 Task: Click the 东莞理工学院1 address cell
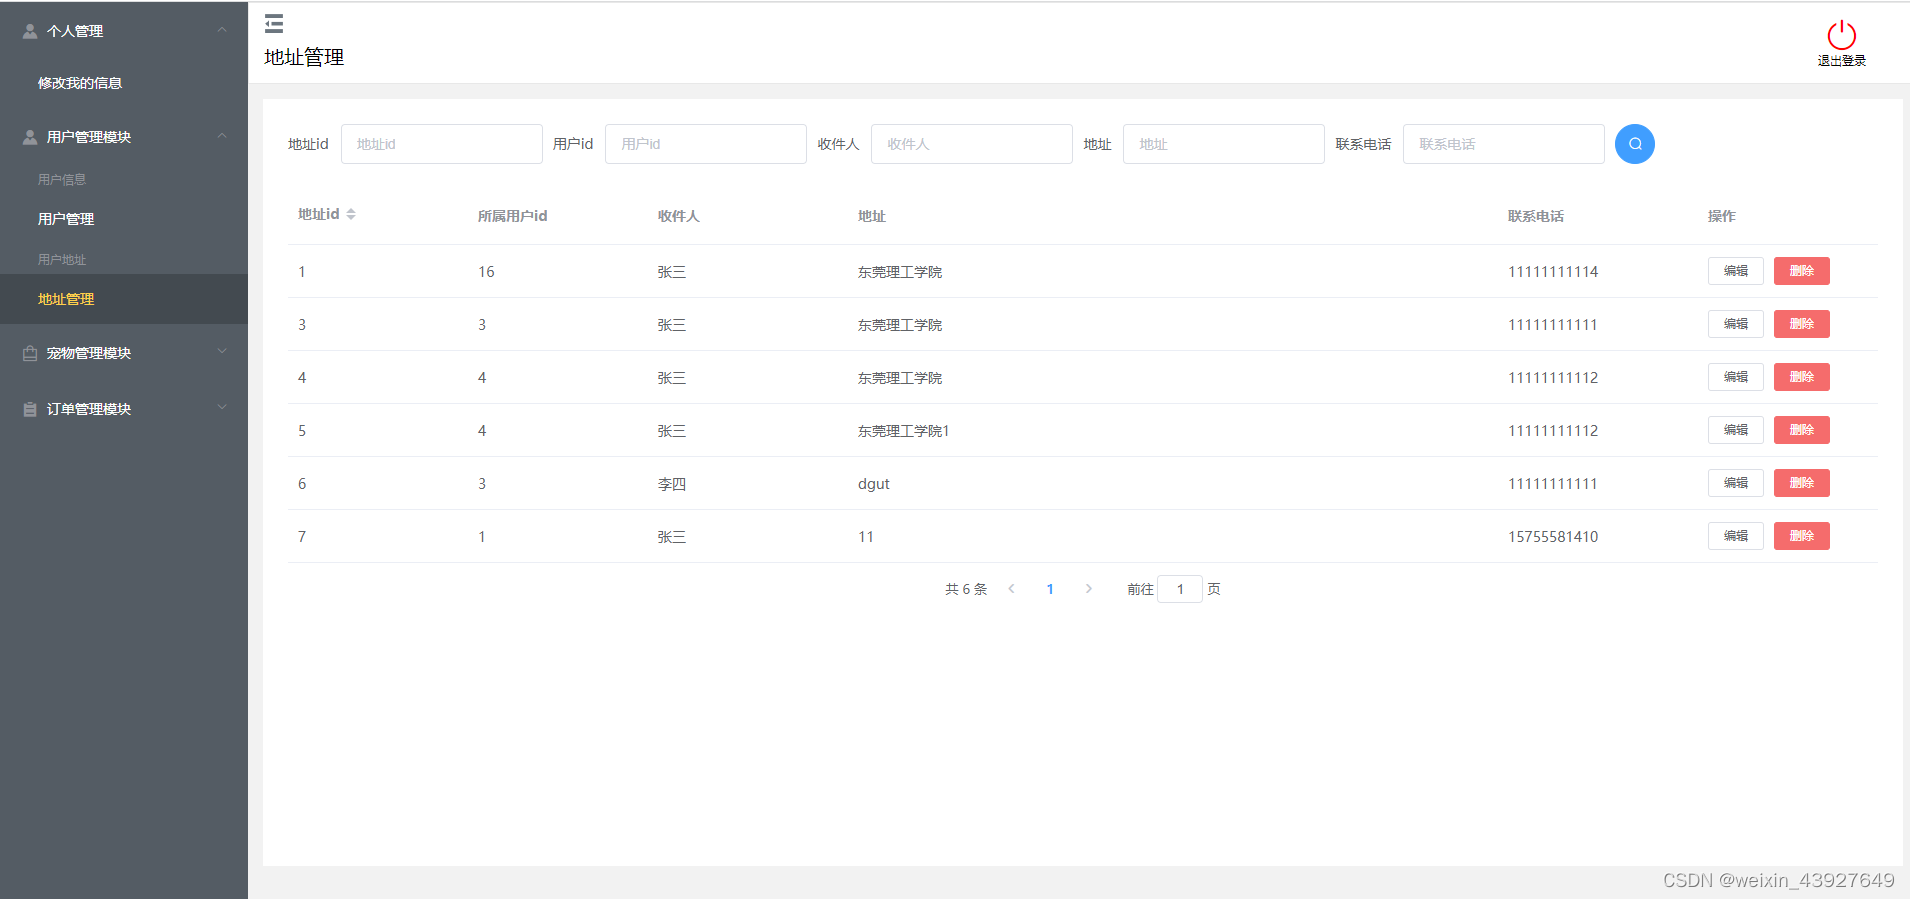pyautogui.click(x=904, y=431)
